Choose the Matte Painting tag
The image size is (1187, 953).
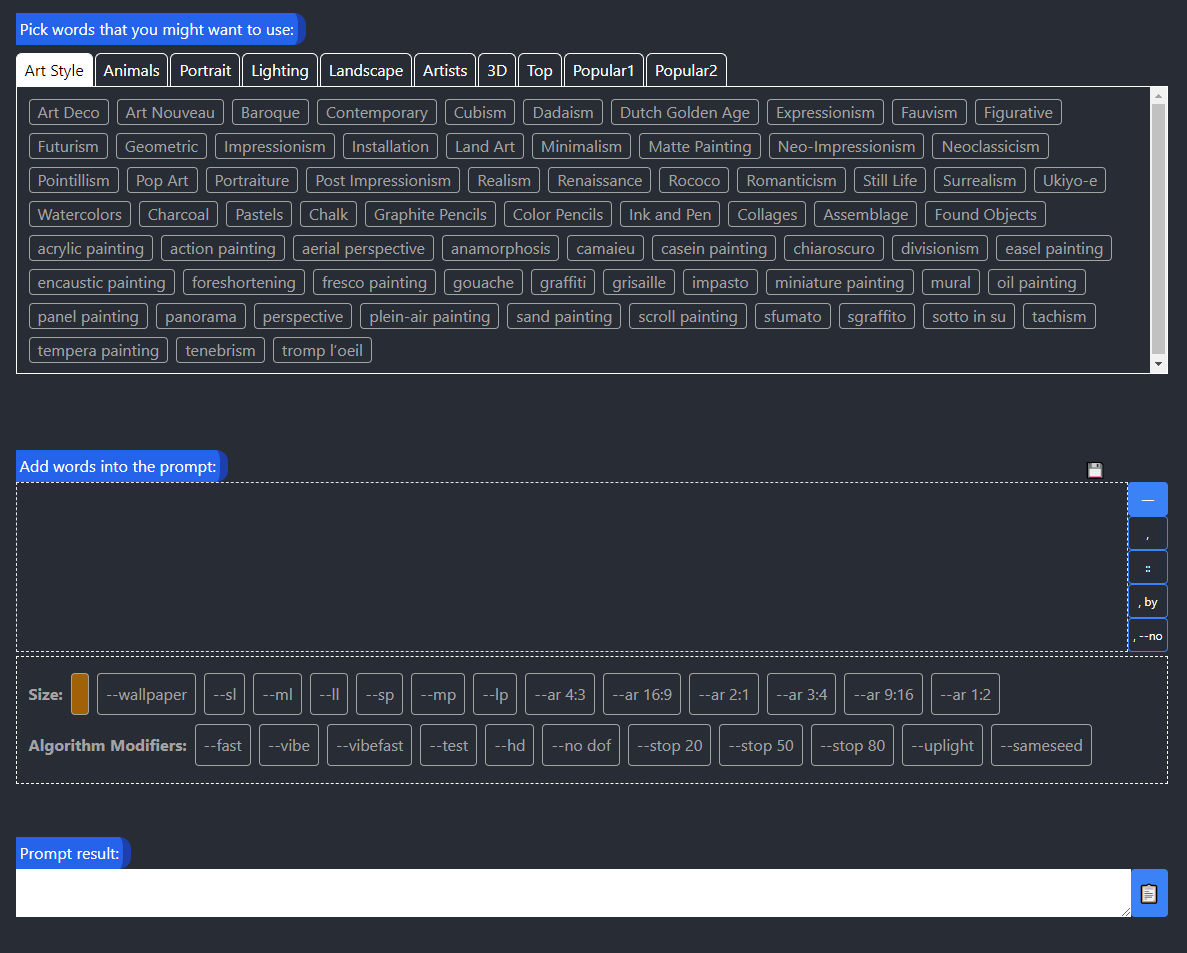click(x=700, y=146)
